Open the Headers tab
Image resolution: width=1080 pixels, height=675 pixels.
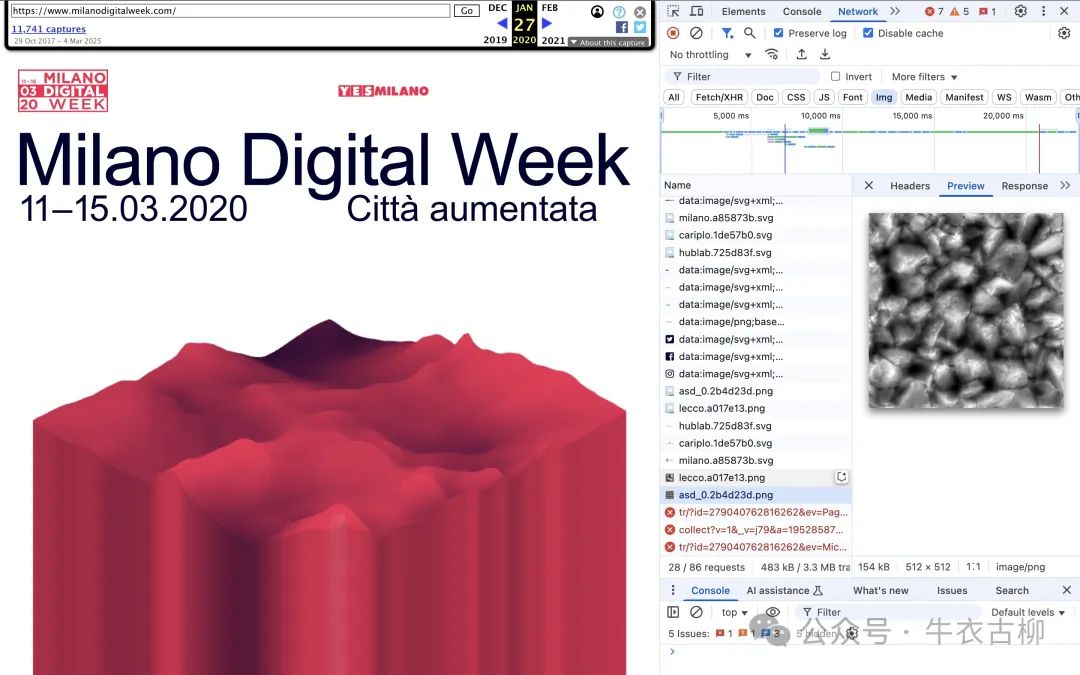pyautogui.click(x=910, y=185)
